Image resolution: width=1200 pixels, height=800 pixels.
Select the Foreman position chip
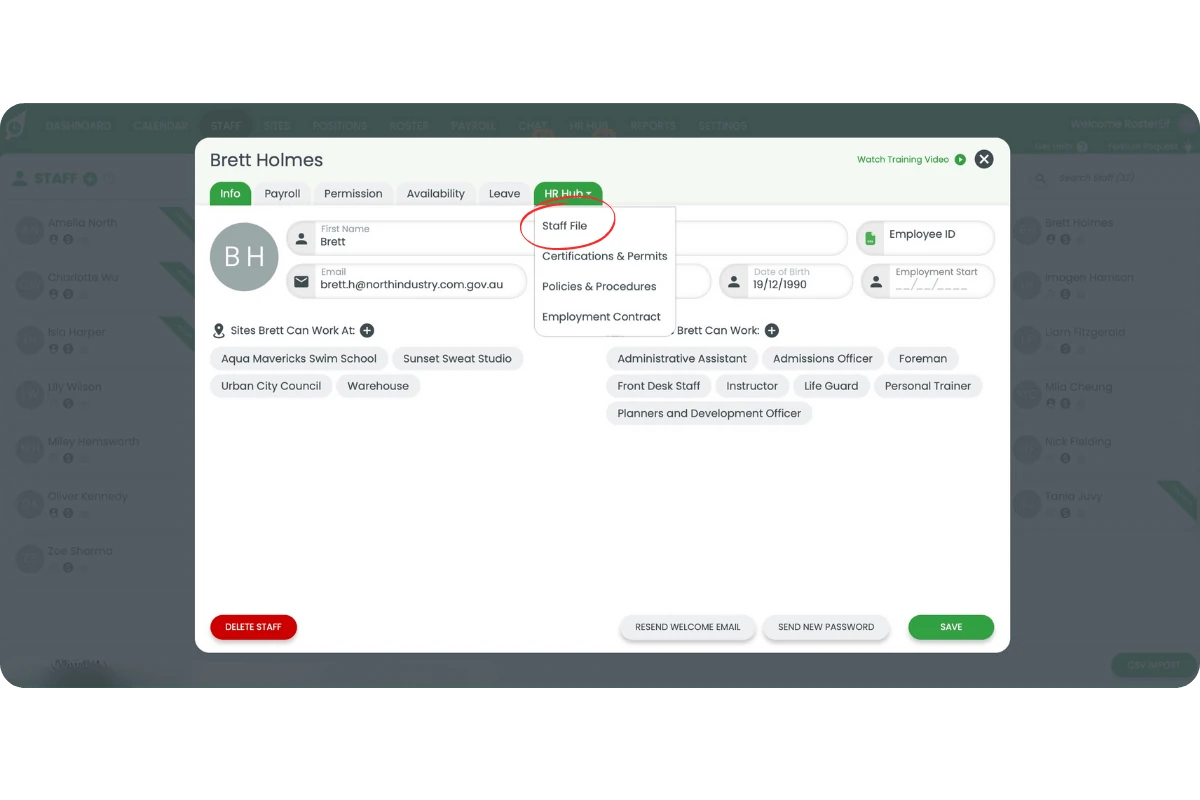coord(923,359)
